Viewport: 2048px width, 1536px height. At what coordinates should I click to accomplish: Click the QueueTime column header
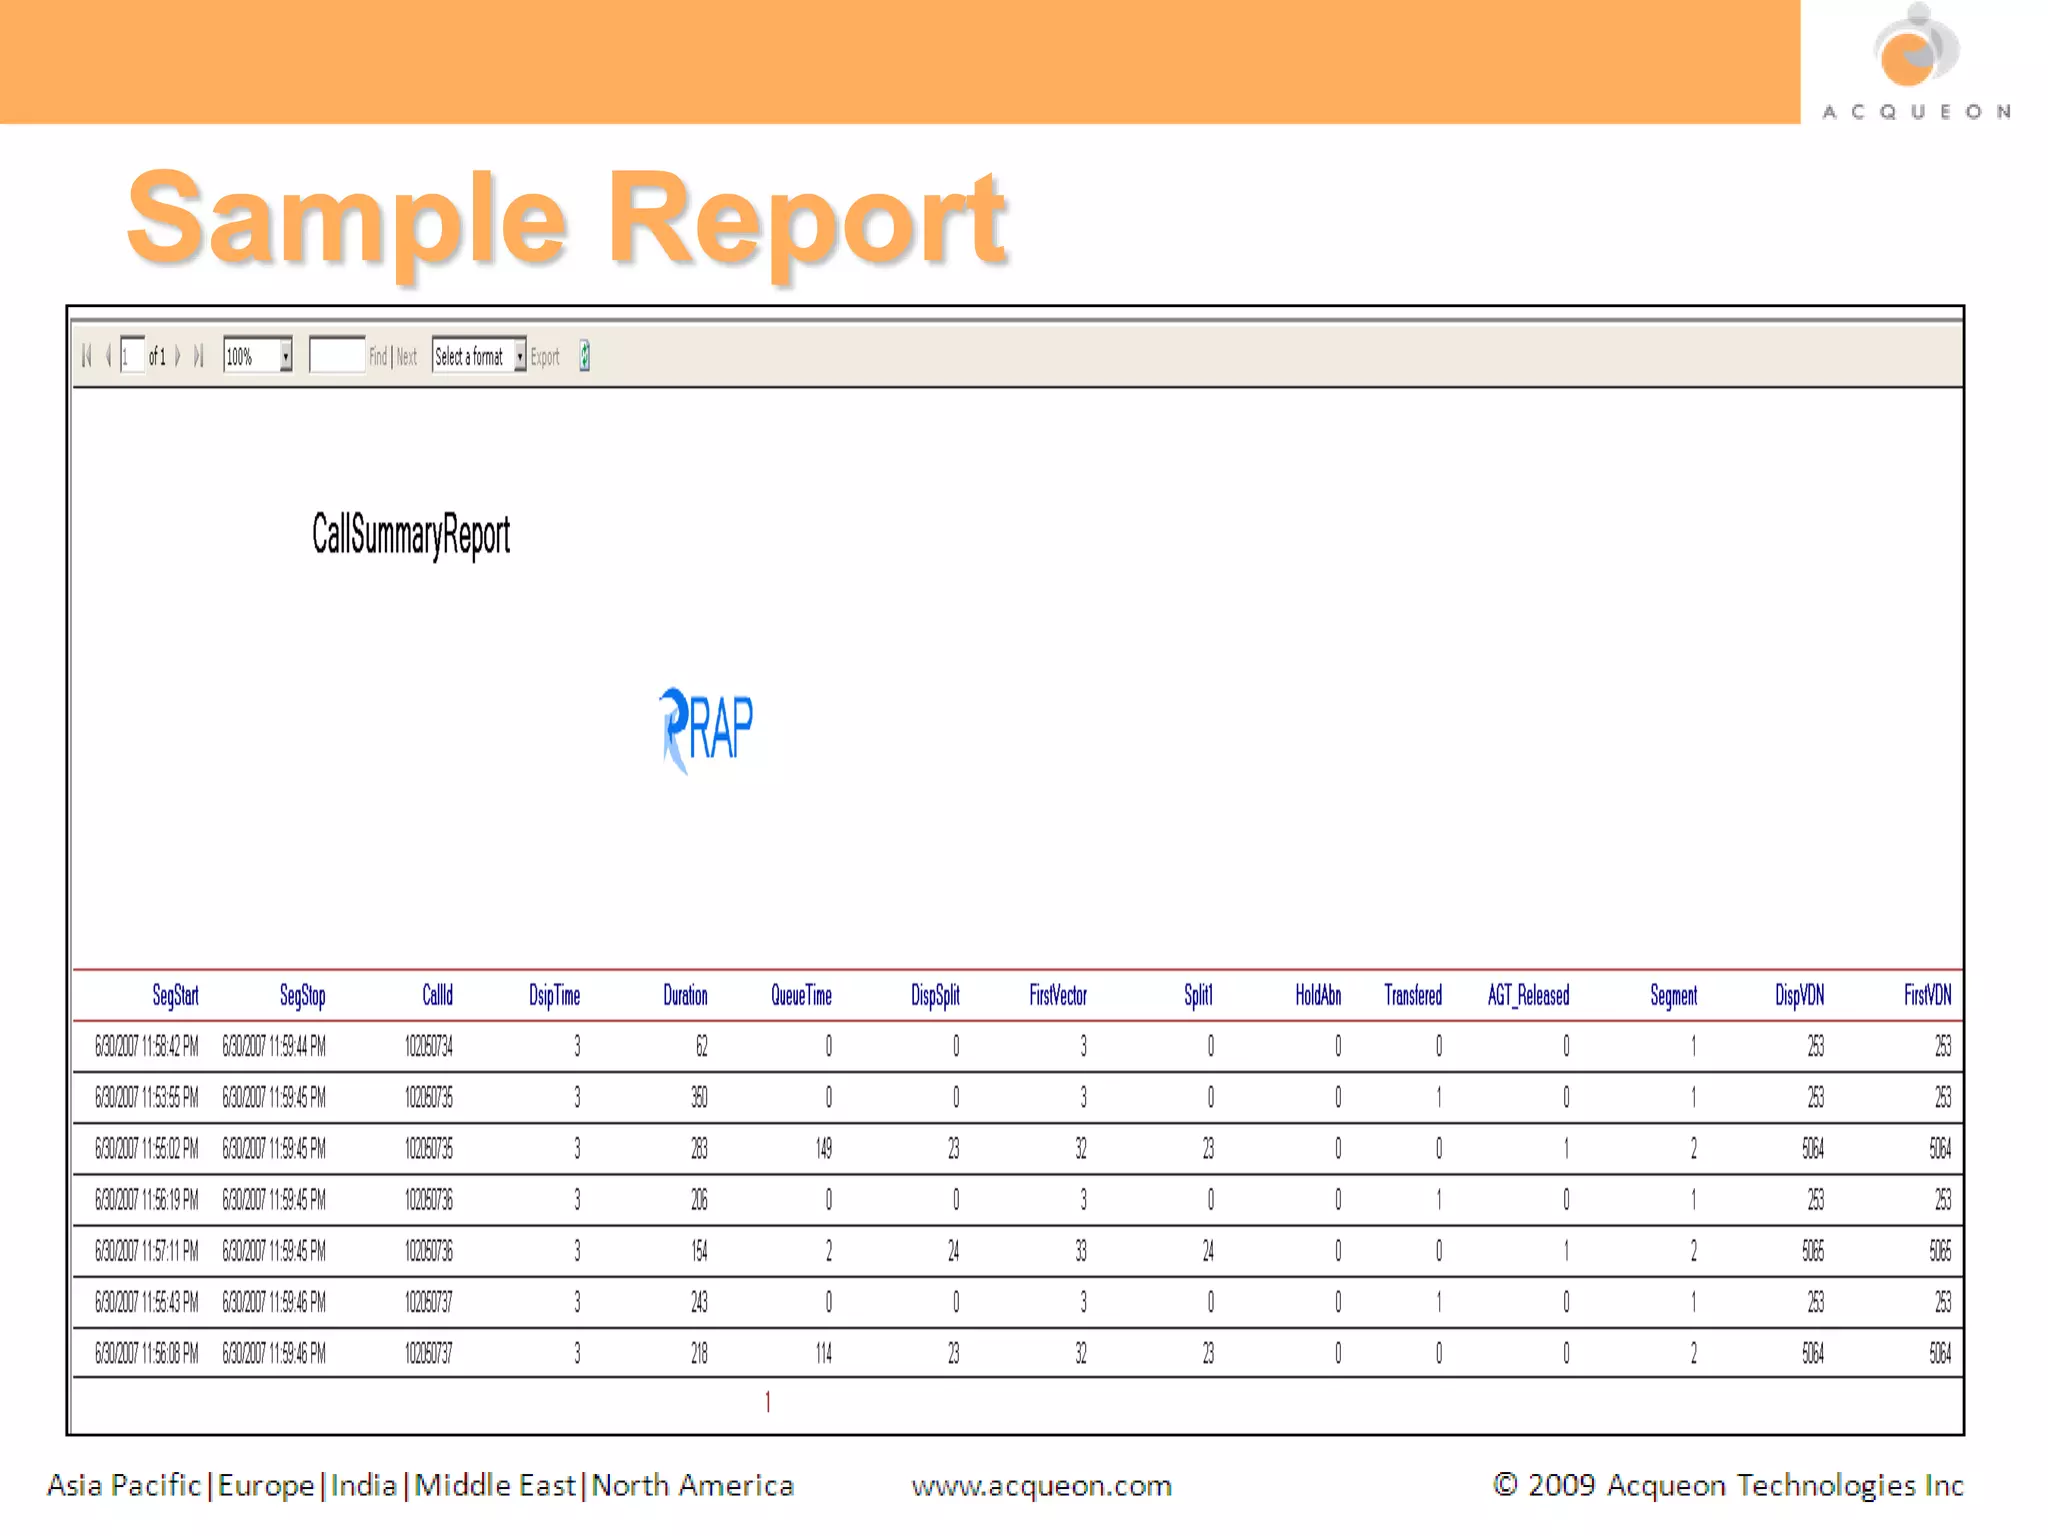click(801, 995)
